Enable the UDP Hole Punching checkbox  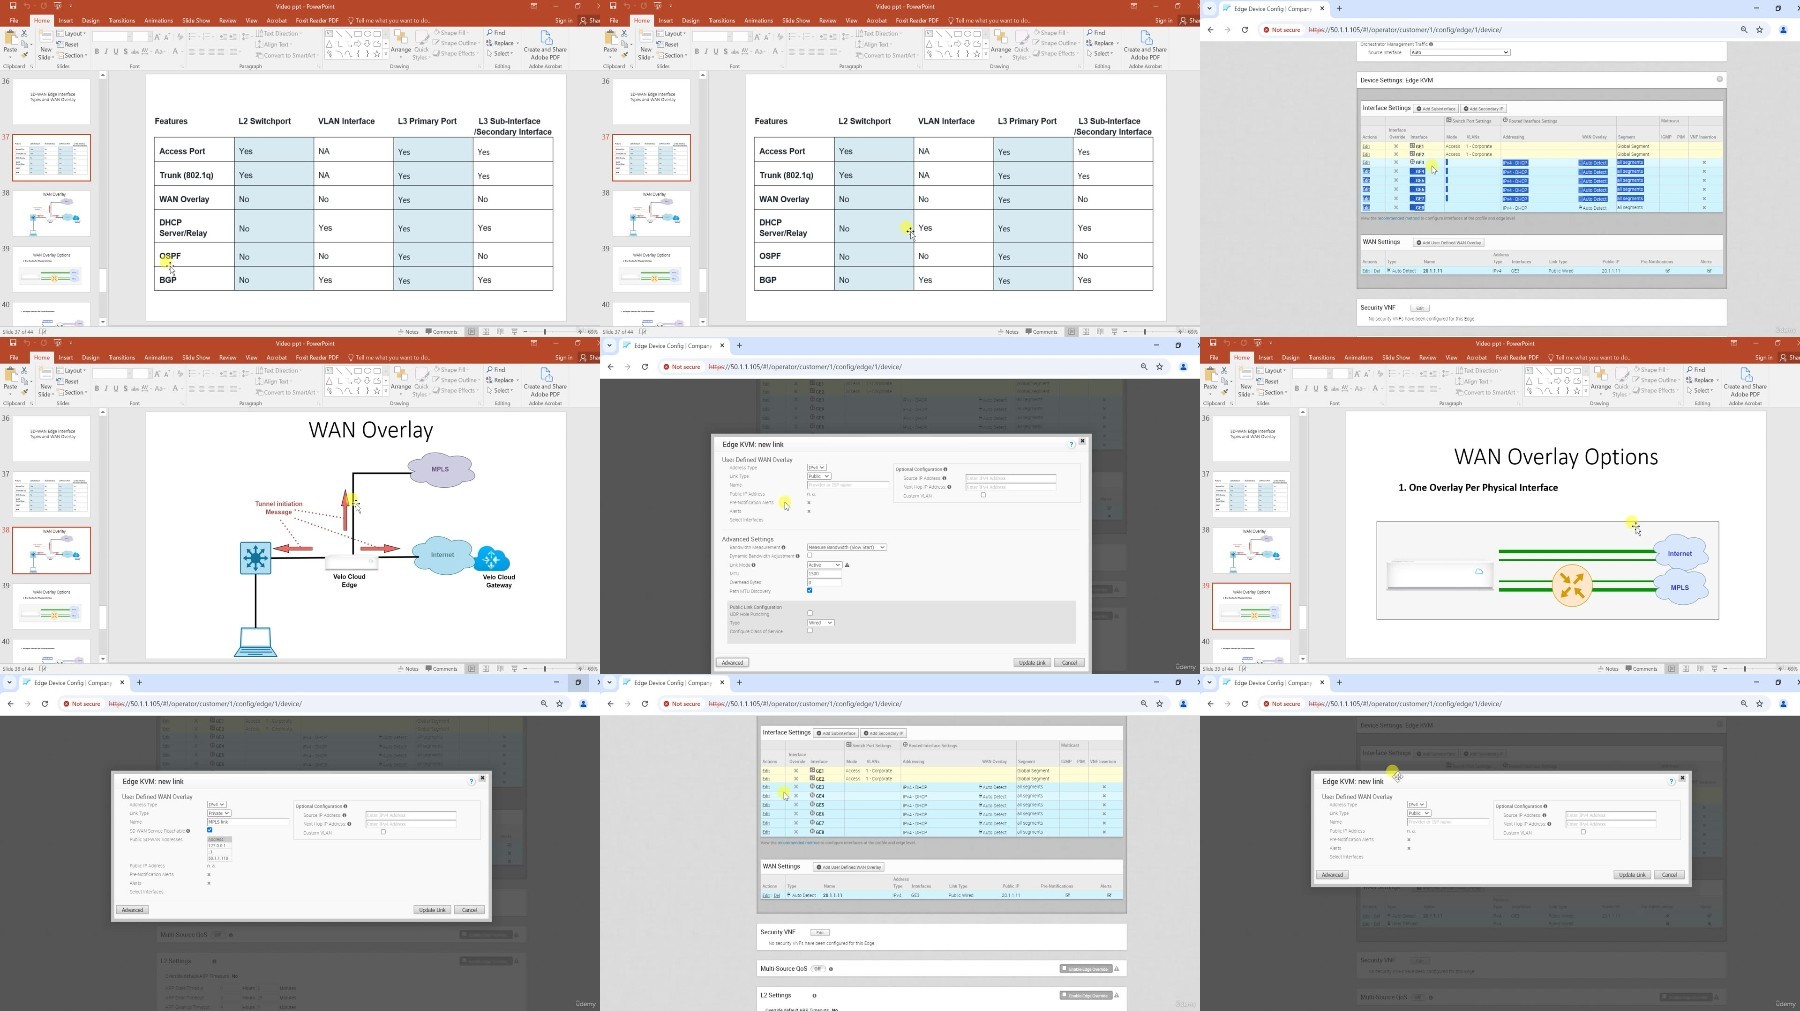(x=810, y=613)
